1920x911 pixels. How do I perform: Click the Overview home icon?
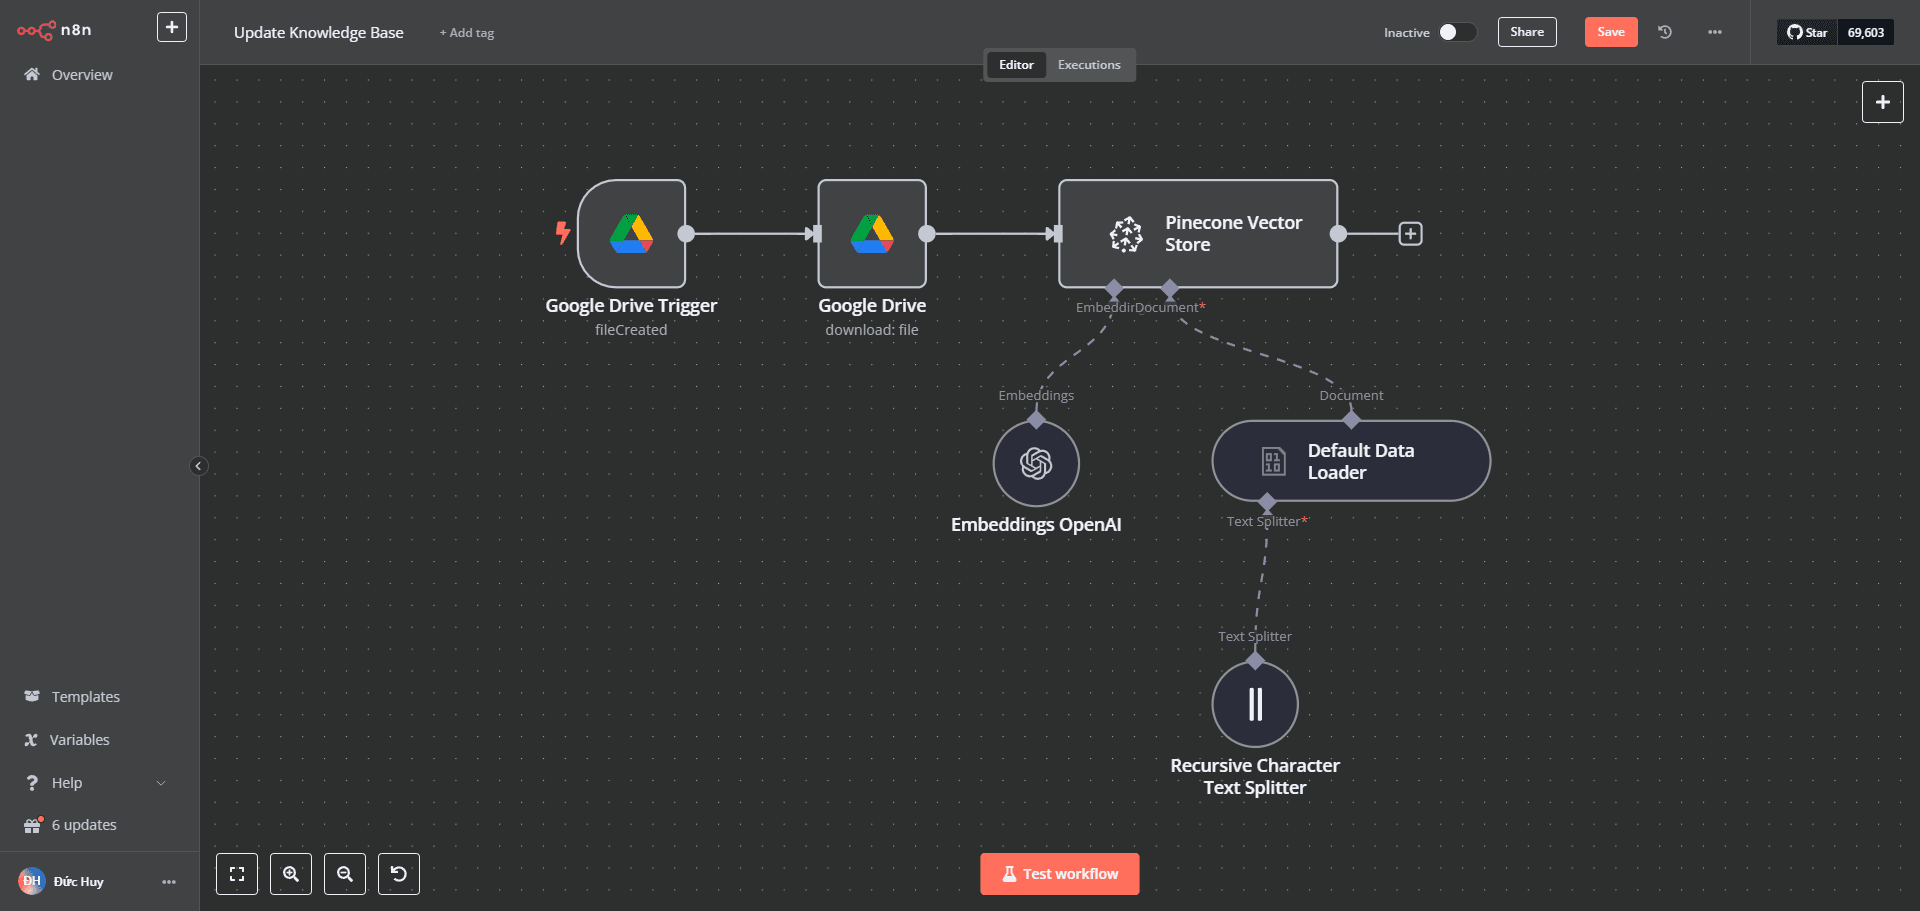point(32,74)
